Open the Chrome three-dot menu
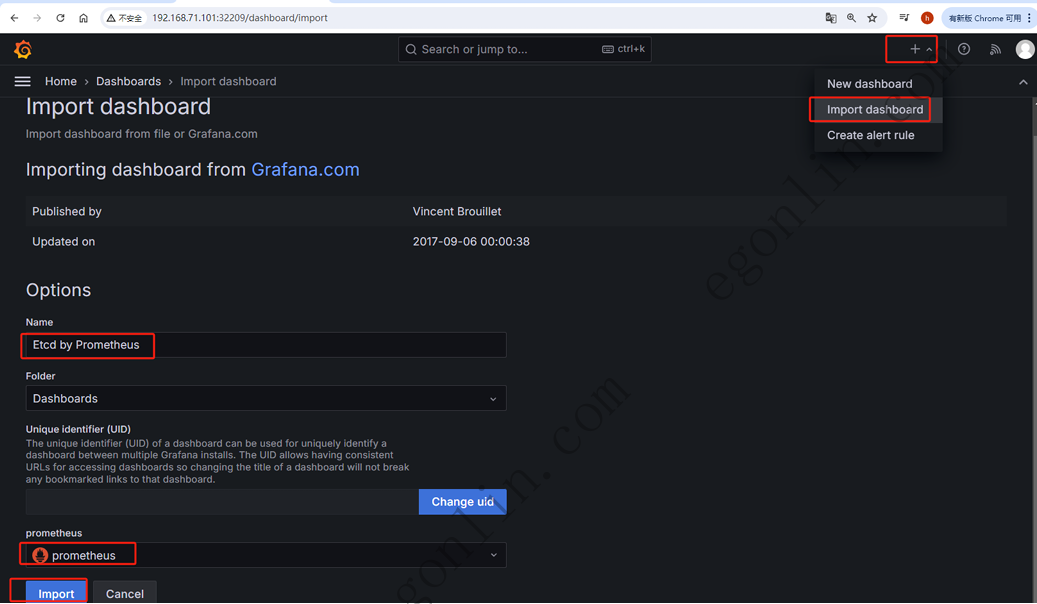This screenshot has width=1037, height=604. (1030, 18)
